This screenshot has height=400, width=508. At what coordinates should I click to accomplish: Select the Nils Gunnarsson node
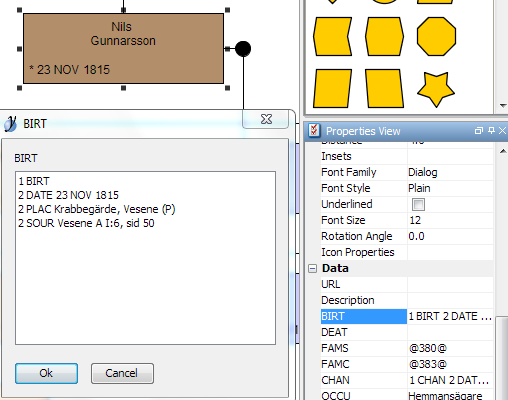pyautogui.click(x=123, y=48)
